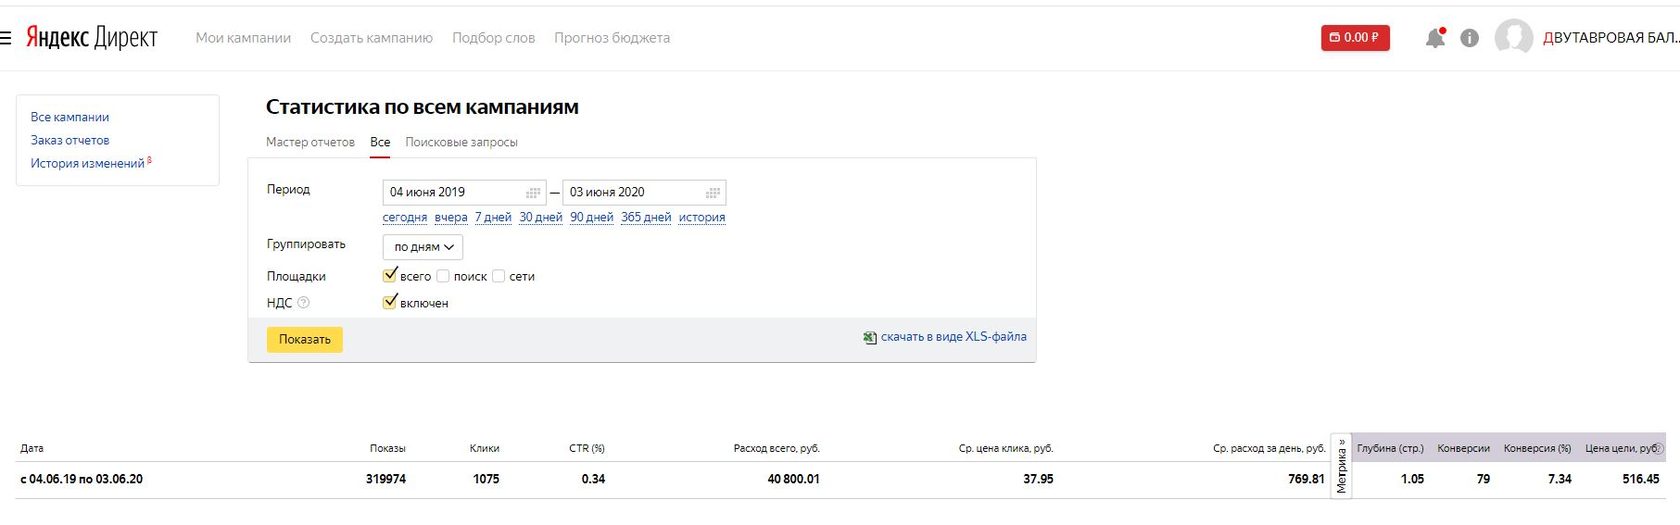Viewport: 1680px width, 525px height.
Task: Open the user avatar profile picture
Action: click(x=1513, y=38)
